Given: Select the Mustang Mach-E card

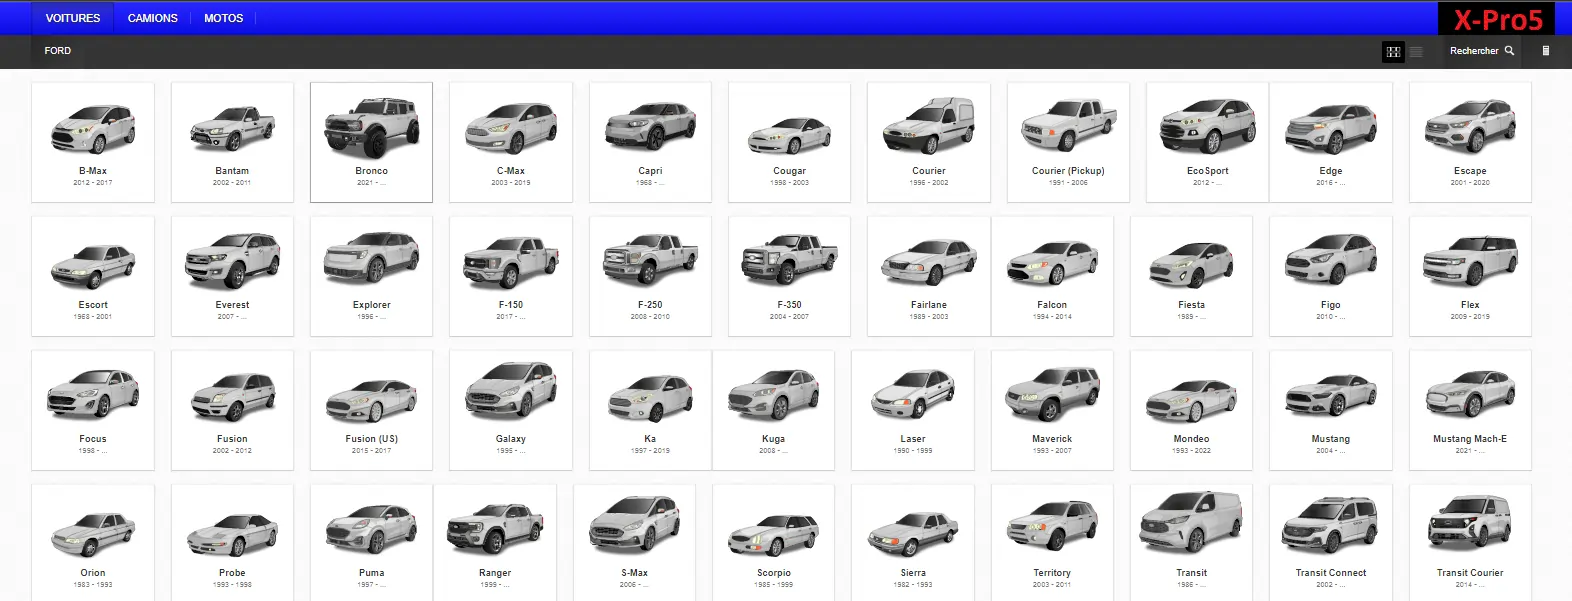Looking at the screenshot, I should 1470,410.
